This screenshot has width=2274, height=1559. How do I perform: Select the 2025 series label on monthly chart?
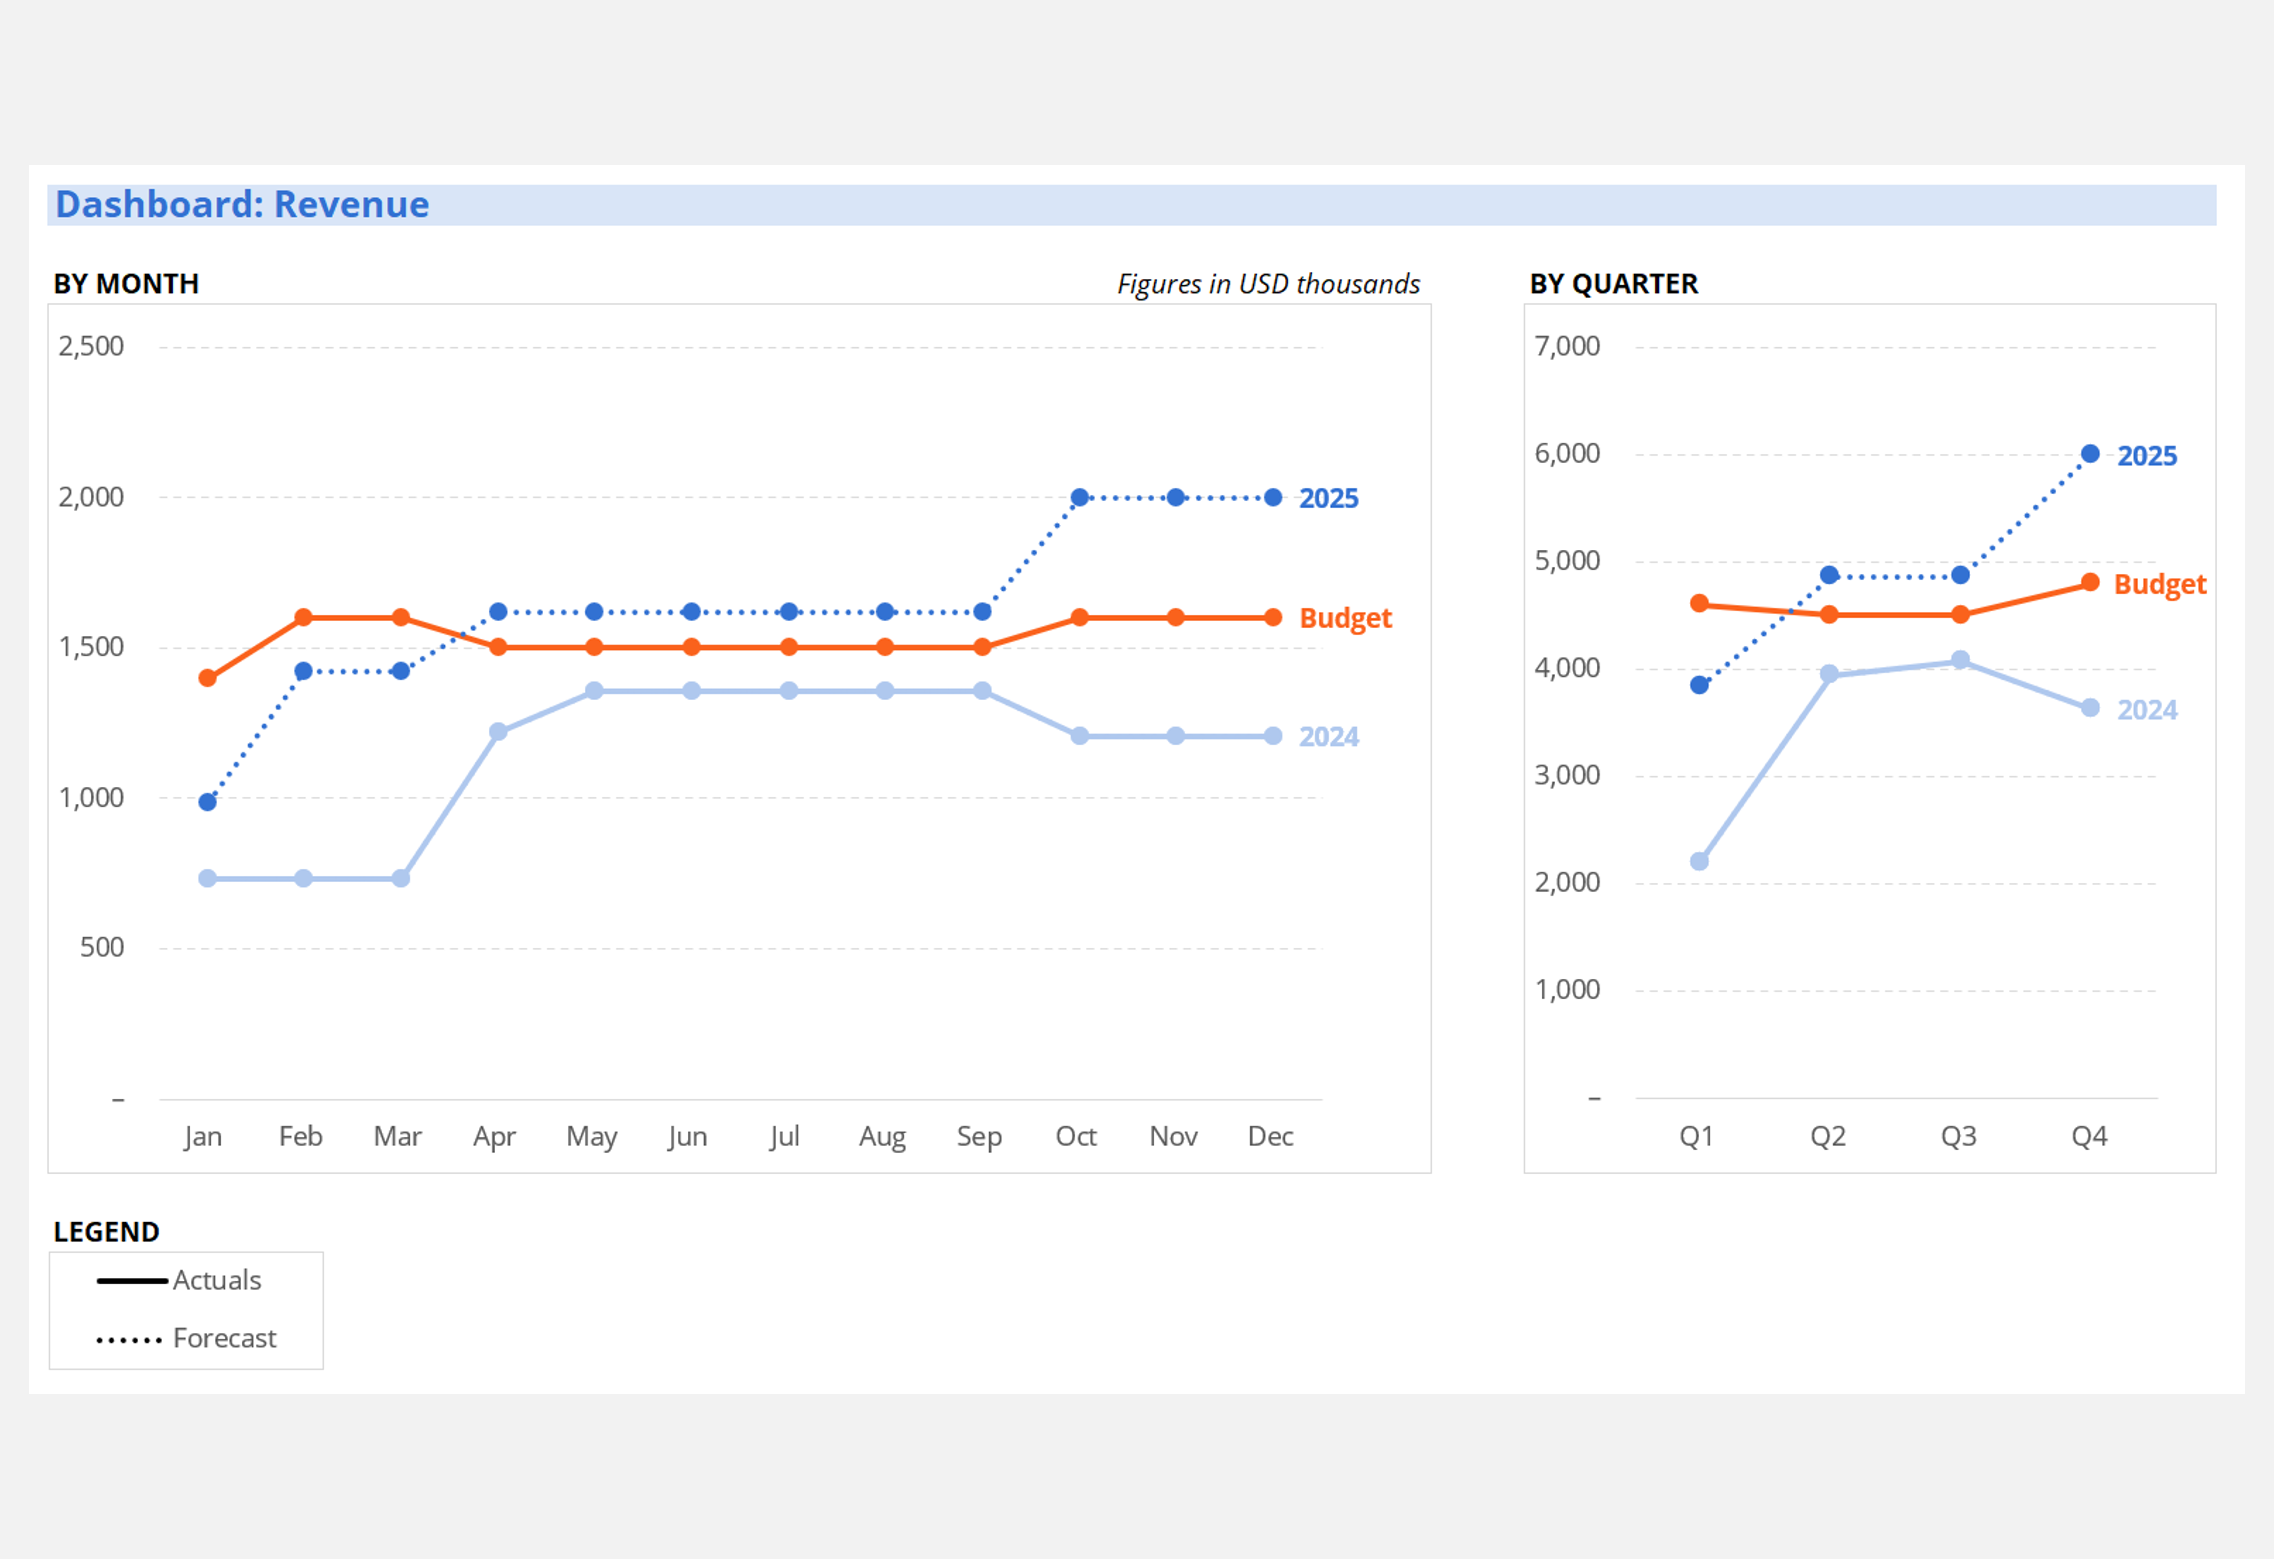point(1329,499)
